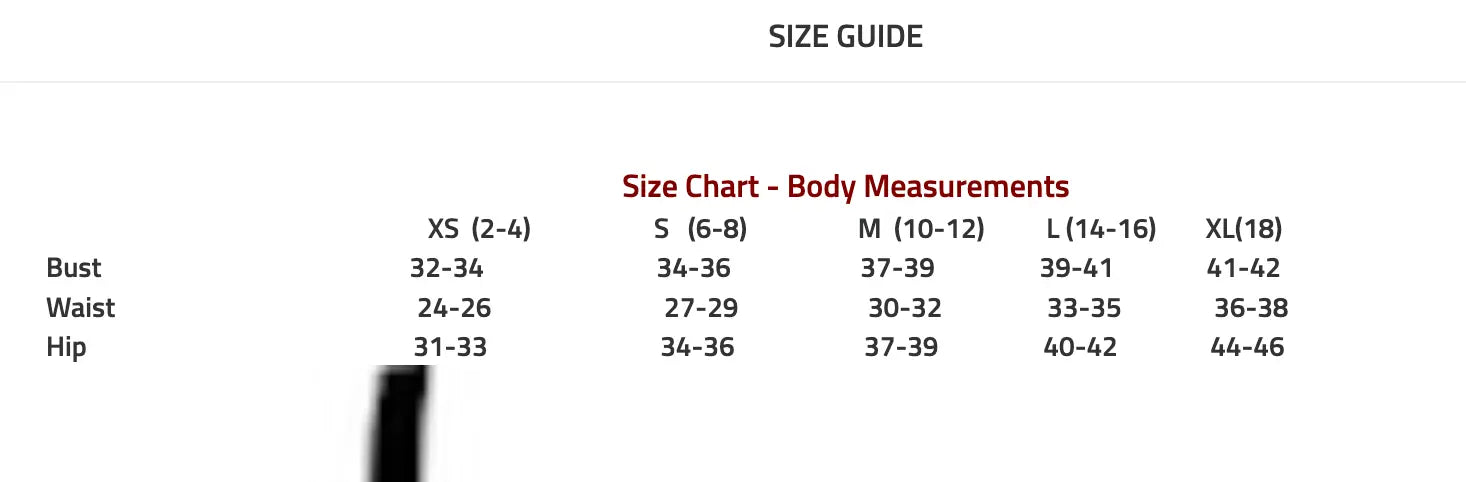1466x482 pixels.
Task: Click the XS waist value 24-26
Action: [454, 308]
